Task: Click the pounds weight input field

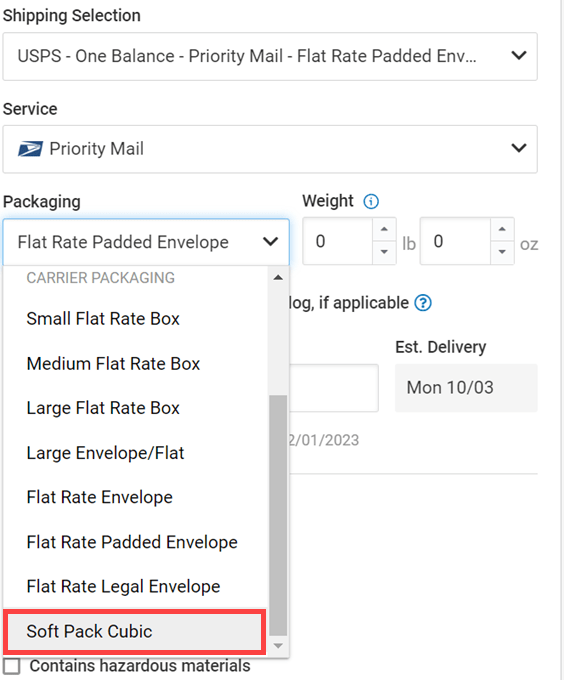Action: (338, 242)
